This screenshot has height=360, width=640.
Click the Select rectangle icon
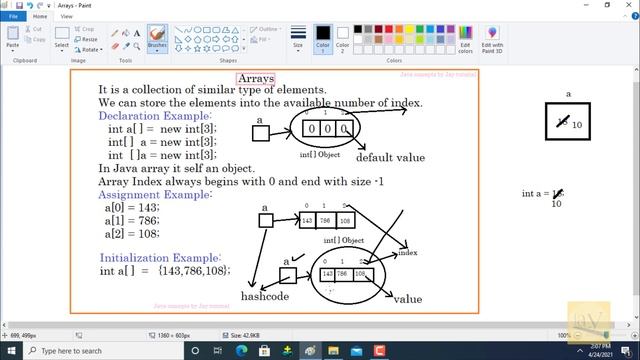tap(62, 33)
